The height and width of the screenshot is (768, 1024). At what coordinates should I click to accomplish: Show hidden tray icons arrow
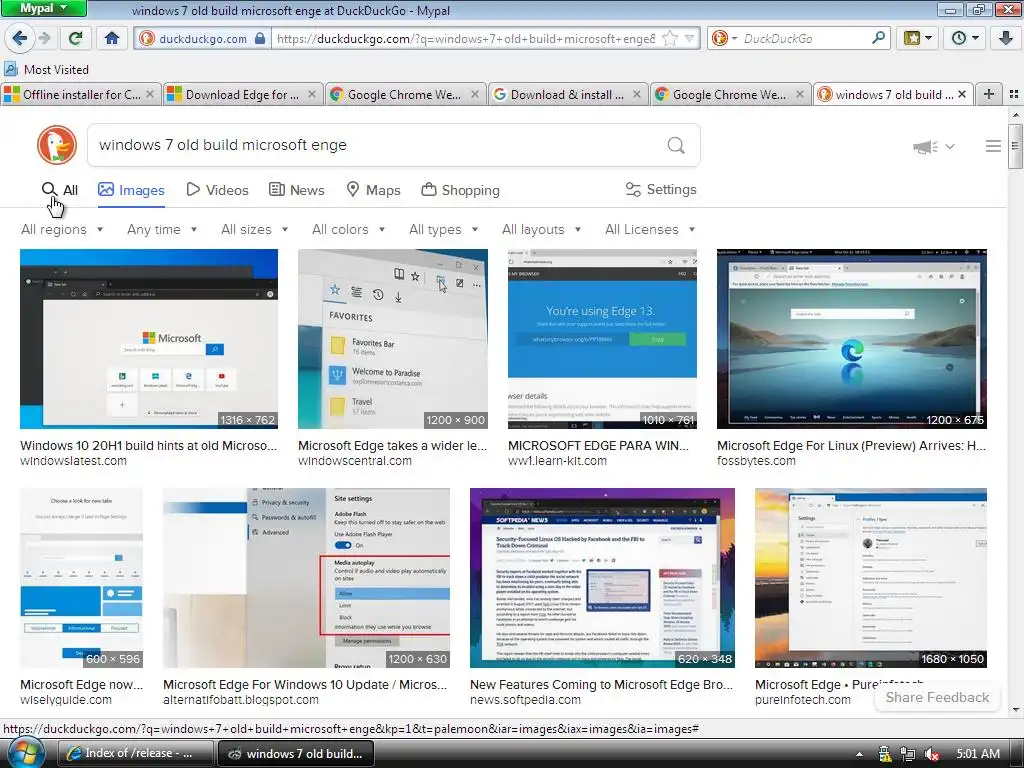coord(859,754)
